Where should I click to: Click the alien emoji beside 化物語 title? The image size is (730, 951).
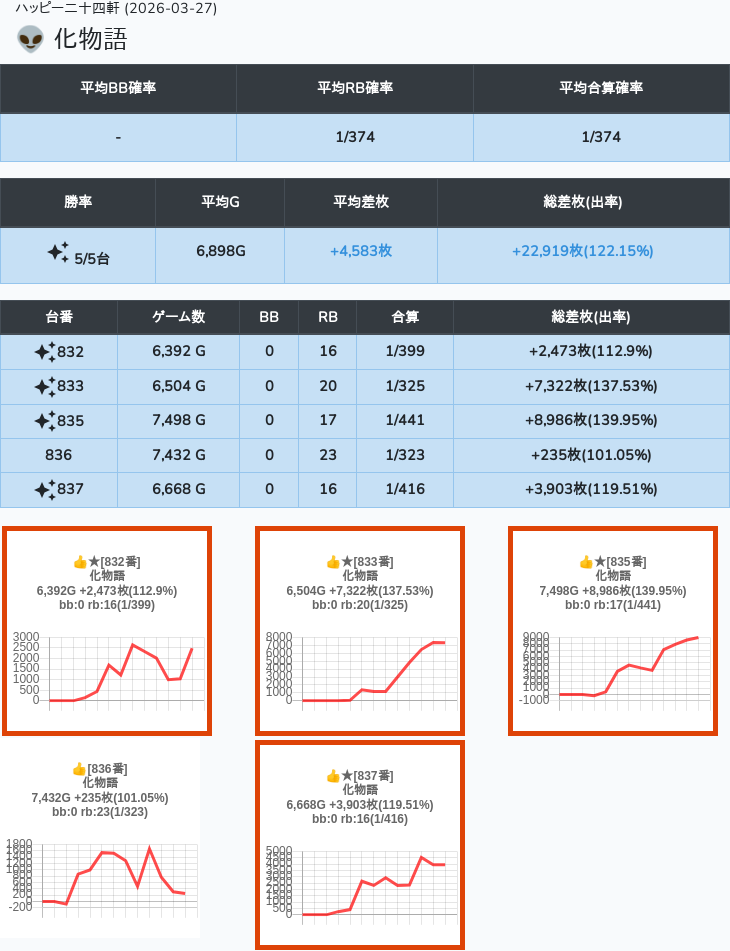30,40
